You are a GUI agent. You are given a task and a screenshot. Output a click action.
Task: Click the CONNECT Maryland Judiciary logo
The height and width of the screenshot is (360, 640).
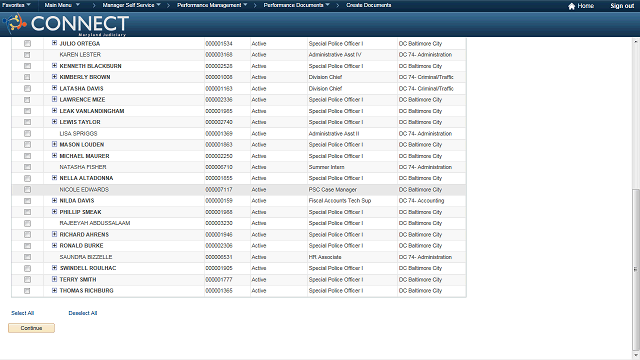[x=66, y=24]
